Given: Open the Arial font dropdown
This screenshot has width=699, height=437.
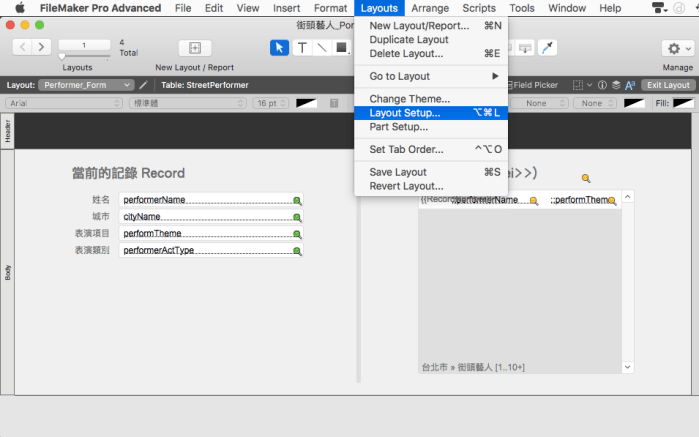Looking at the screenshot, I should pos(64,103).
